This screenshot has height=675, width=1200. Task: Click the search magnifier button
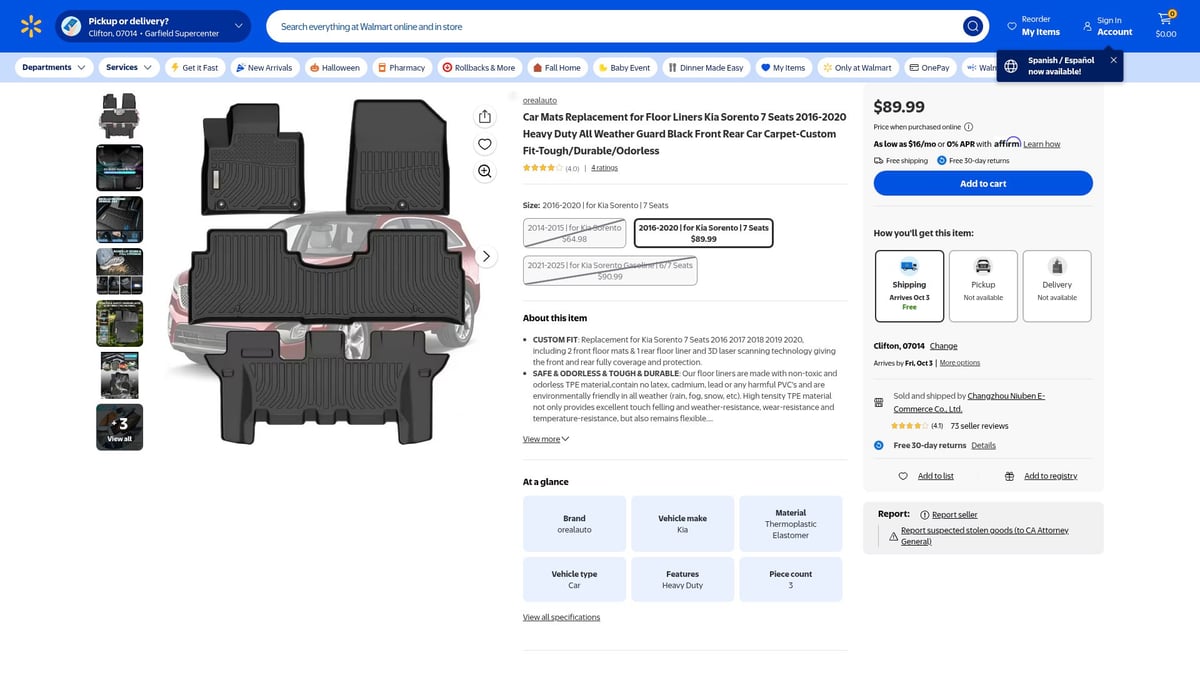(972, 26)
